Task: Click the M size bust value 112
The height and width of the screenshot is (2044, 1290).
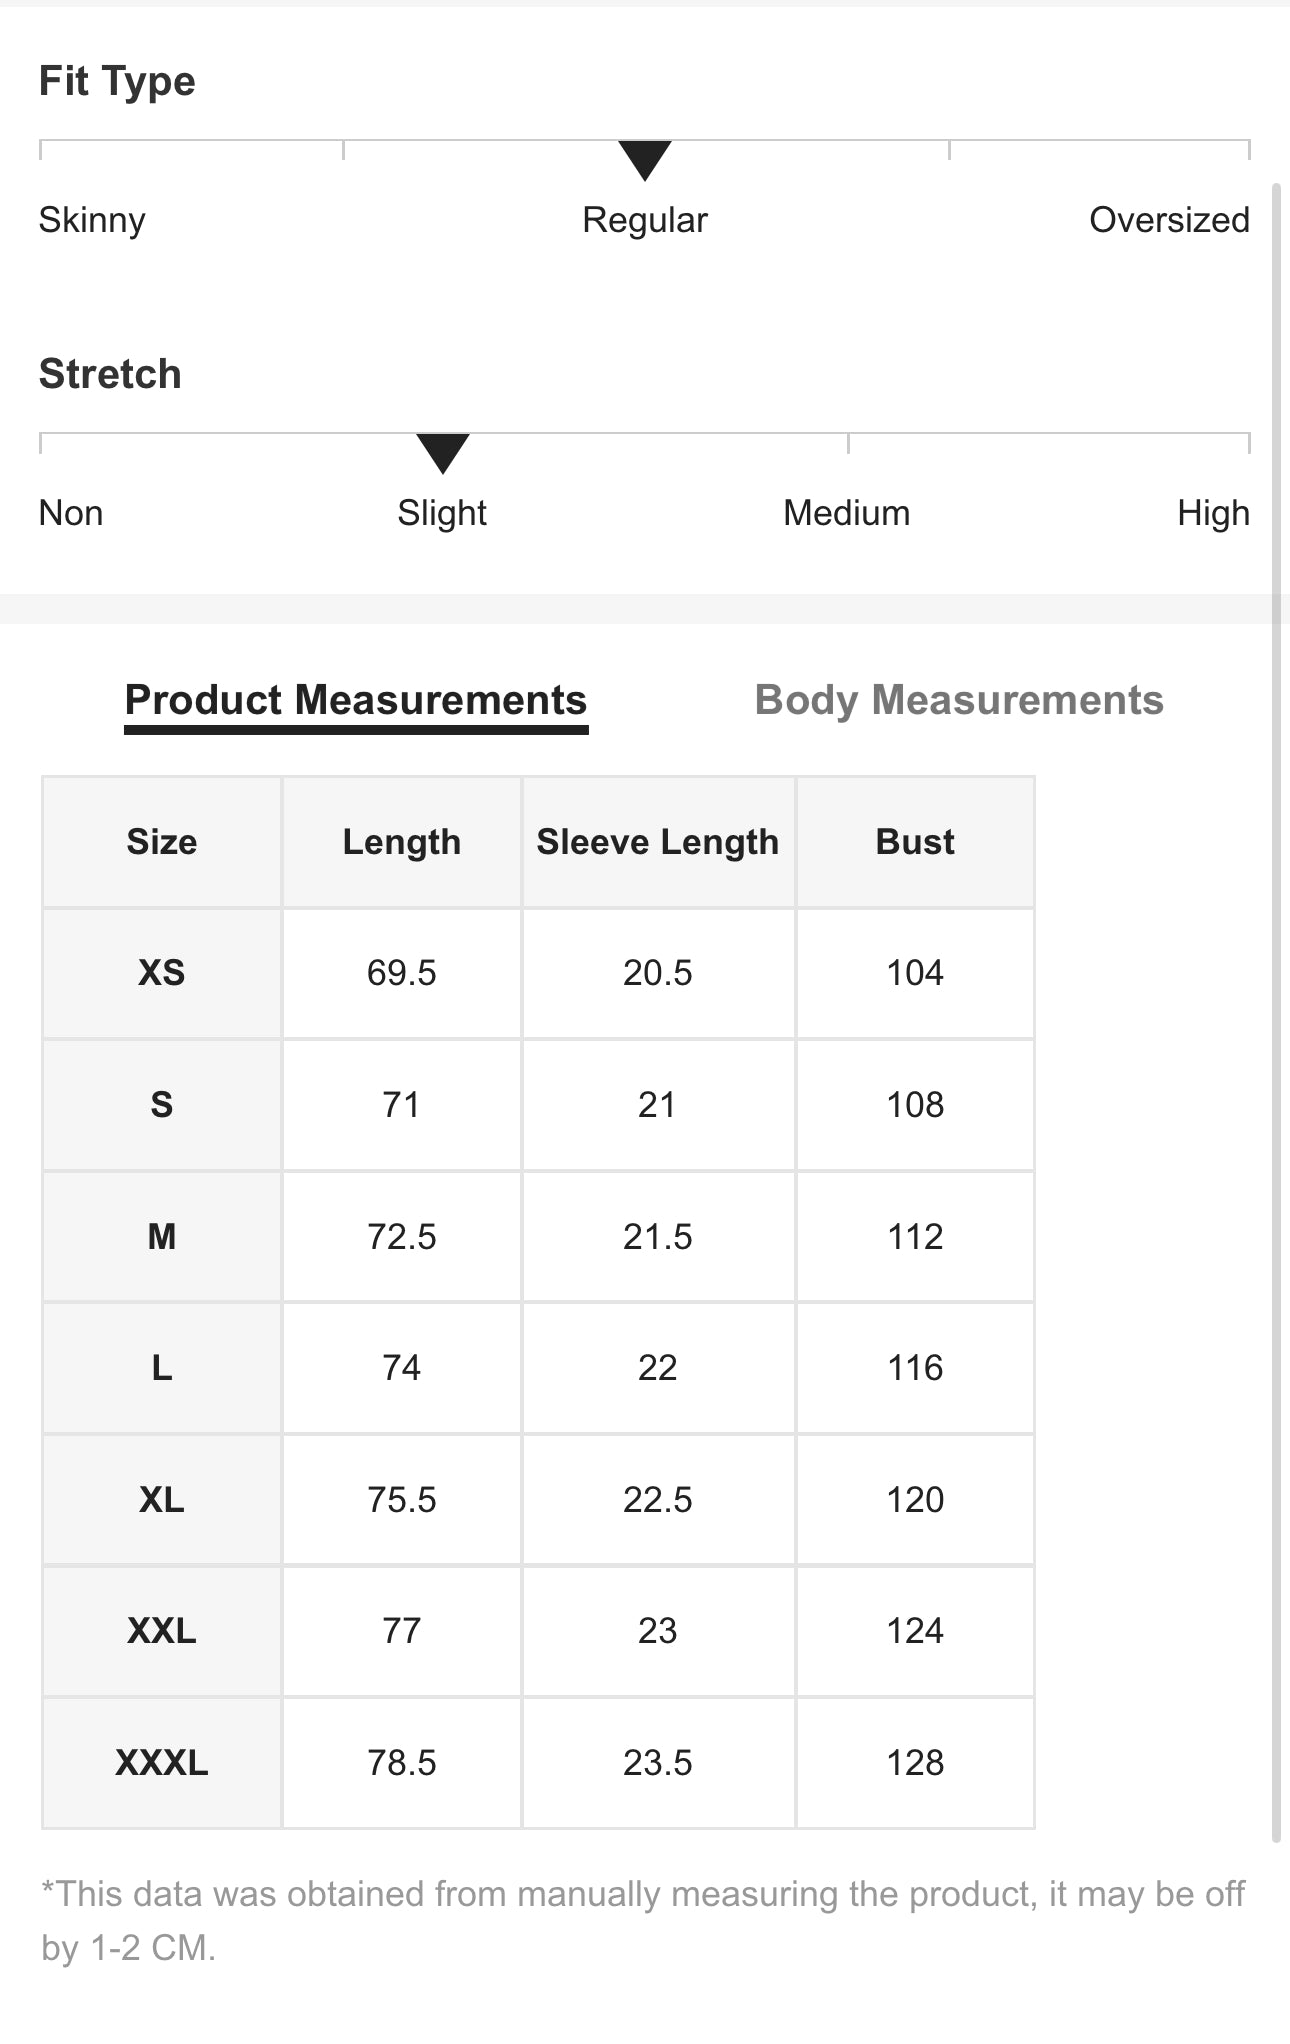Action: tap(914, 1237)
